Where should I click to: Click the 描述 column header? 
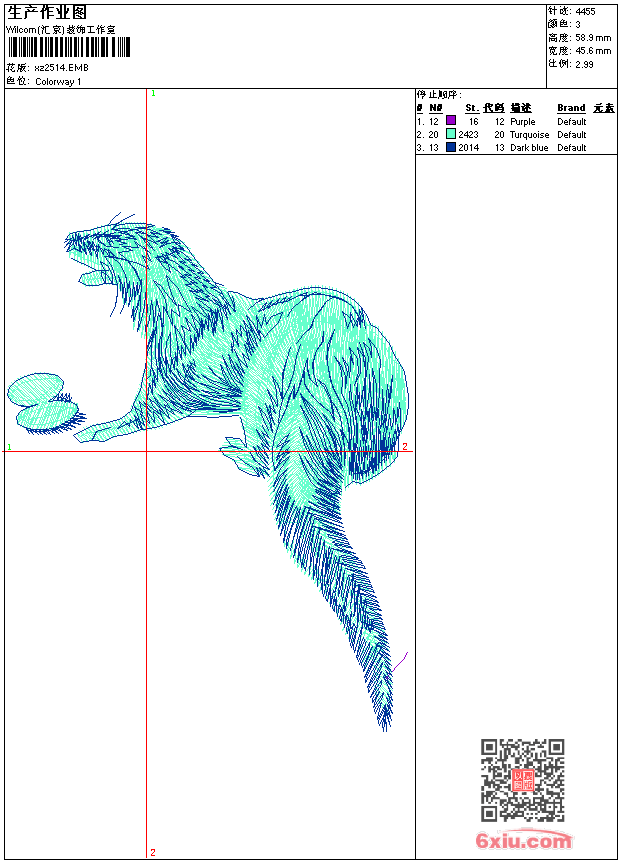(x=521, y=108)
